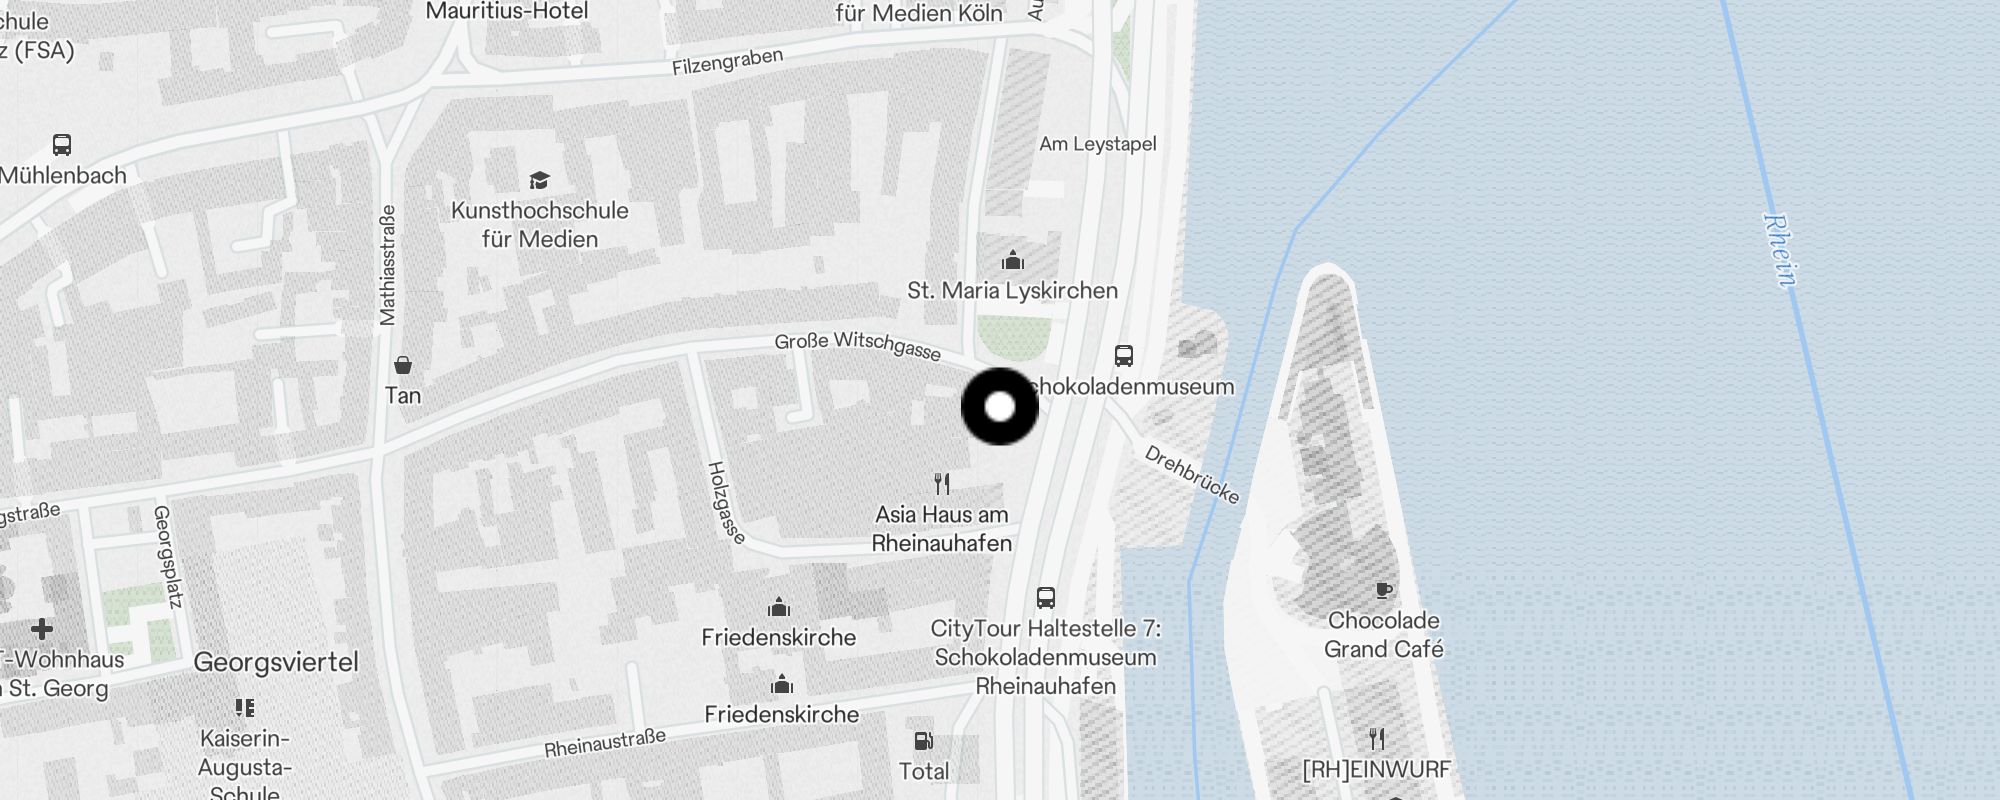This screenshot has height=800, width=2000.
Task: Click the Drehbrücke bridge label
Action: [x=1192, y=475]
